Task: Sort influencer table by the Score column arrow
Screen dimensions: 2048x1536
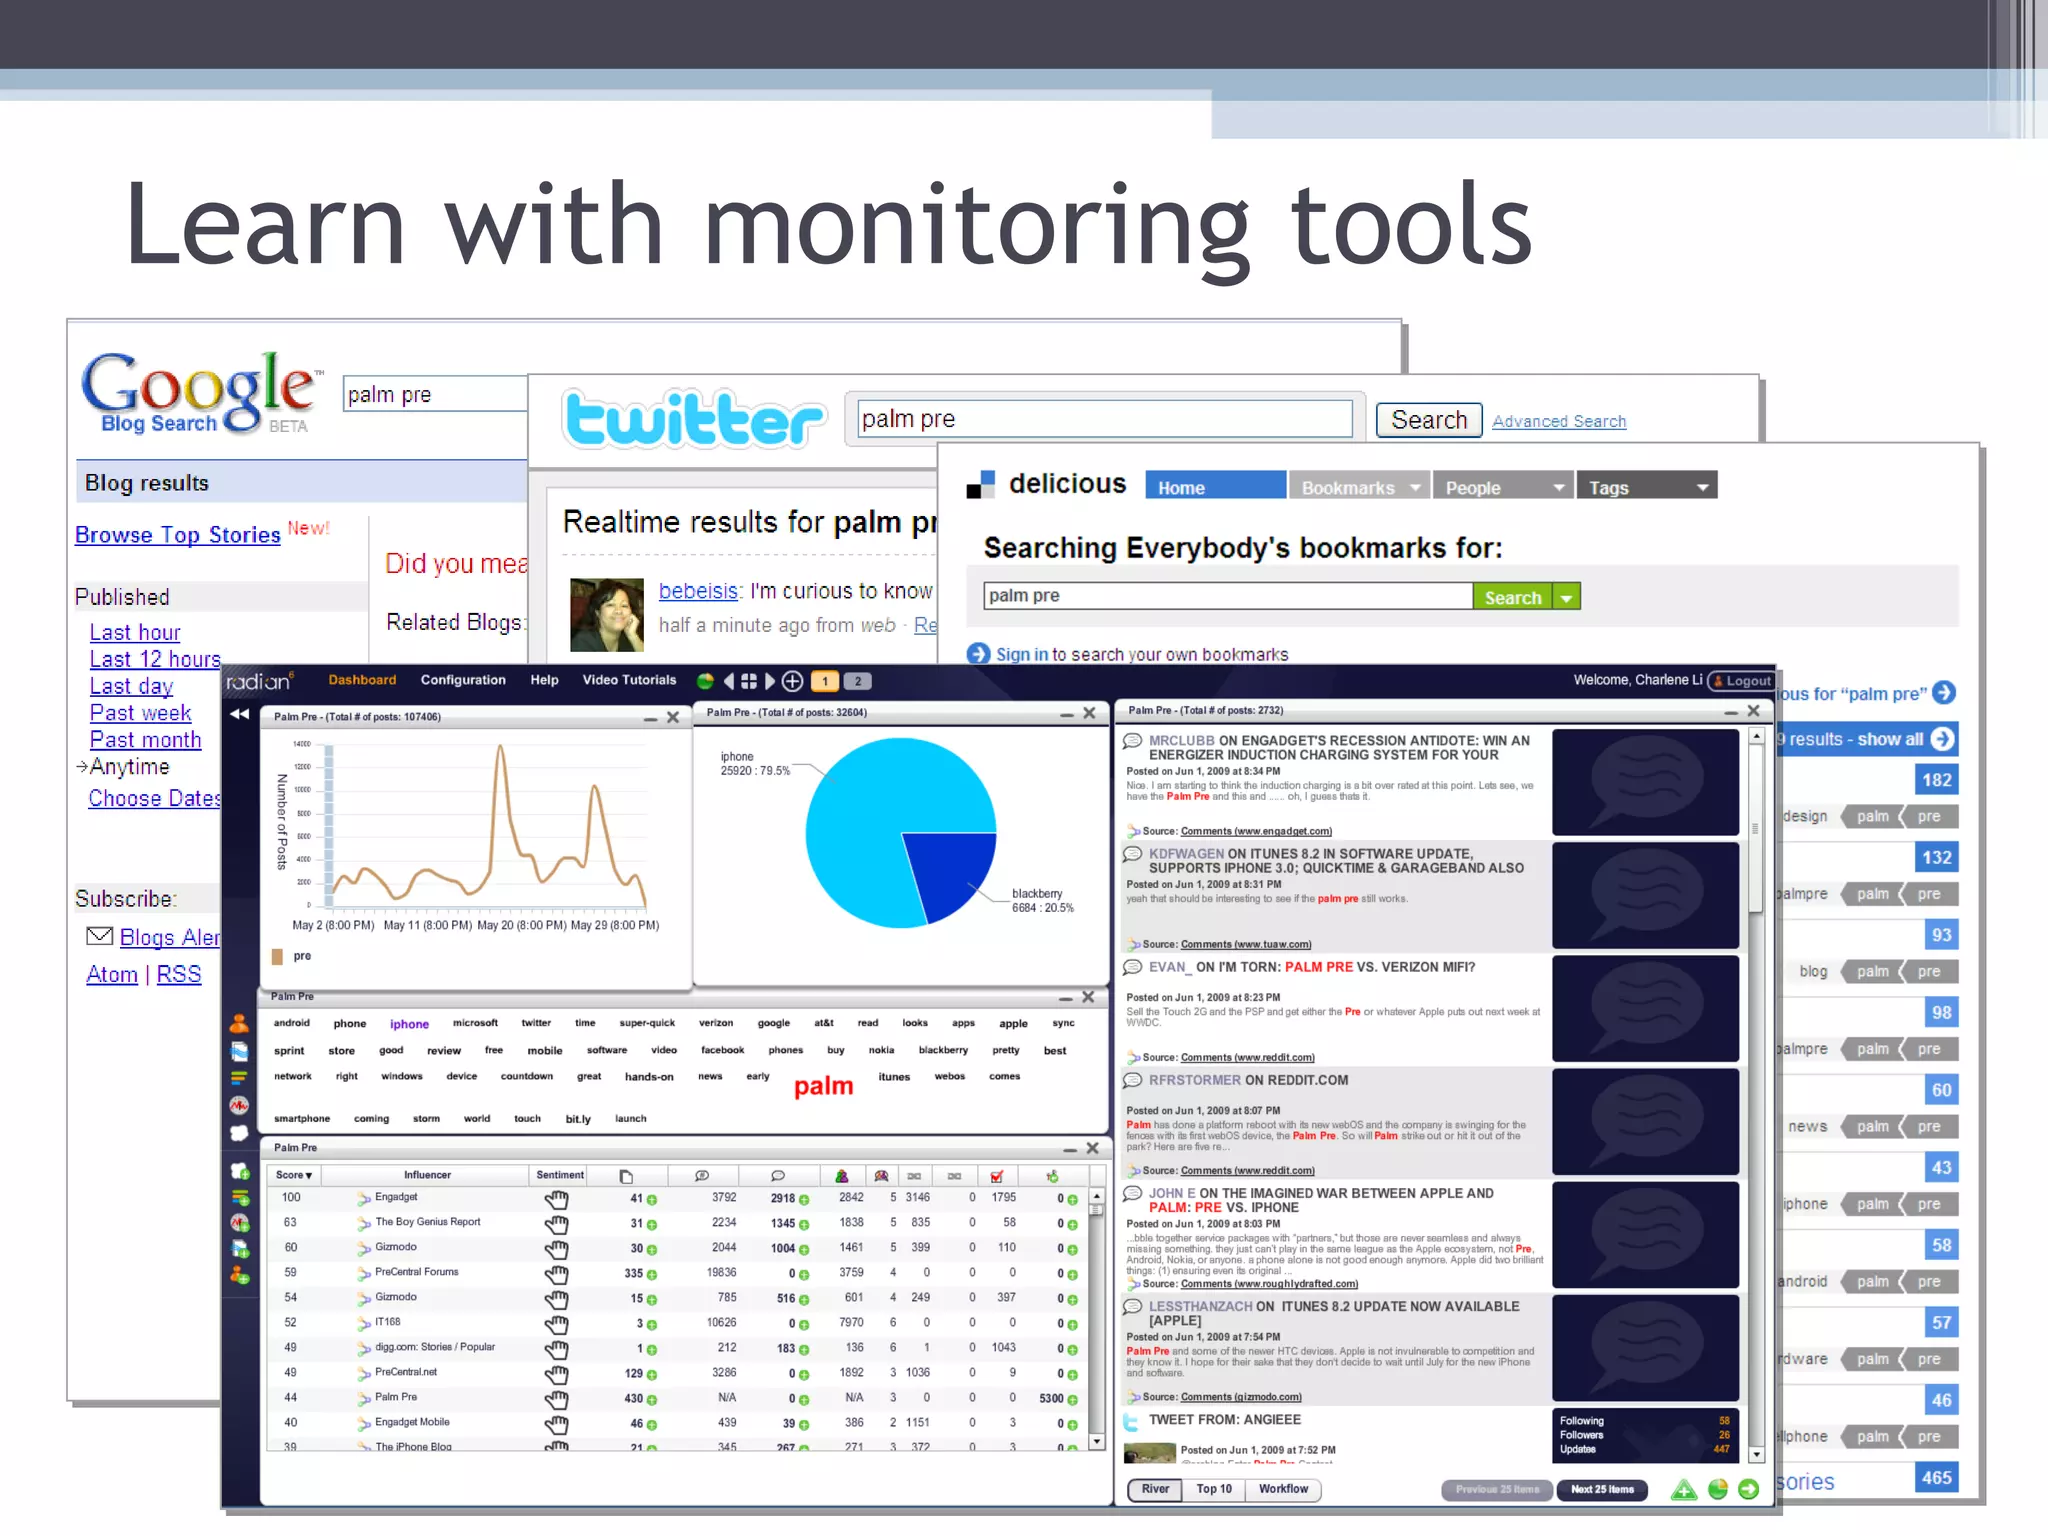Action: click(x=309, y=1176)
